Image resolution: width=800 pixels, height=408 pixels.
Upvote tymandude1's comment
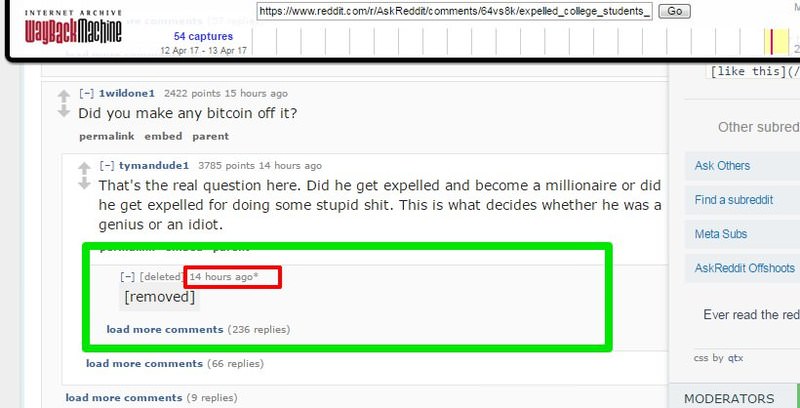(x=84, y=168)
